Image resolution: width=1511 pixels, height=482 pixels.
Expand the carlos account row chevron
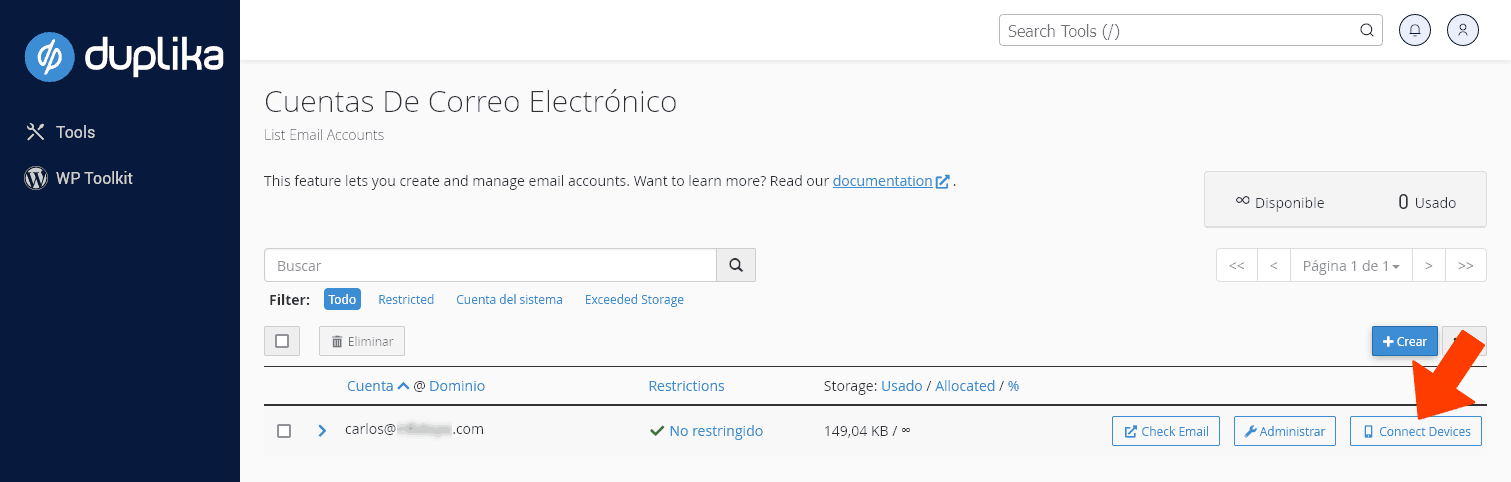click(x=322, y=431)
